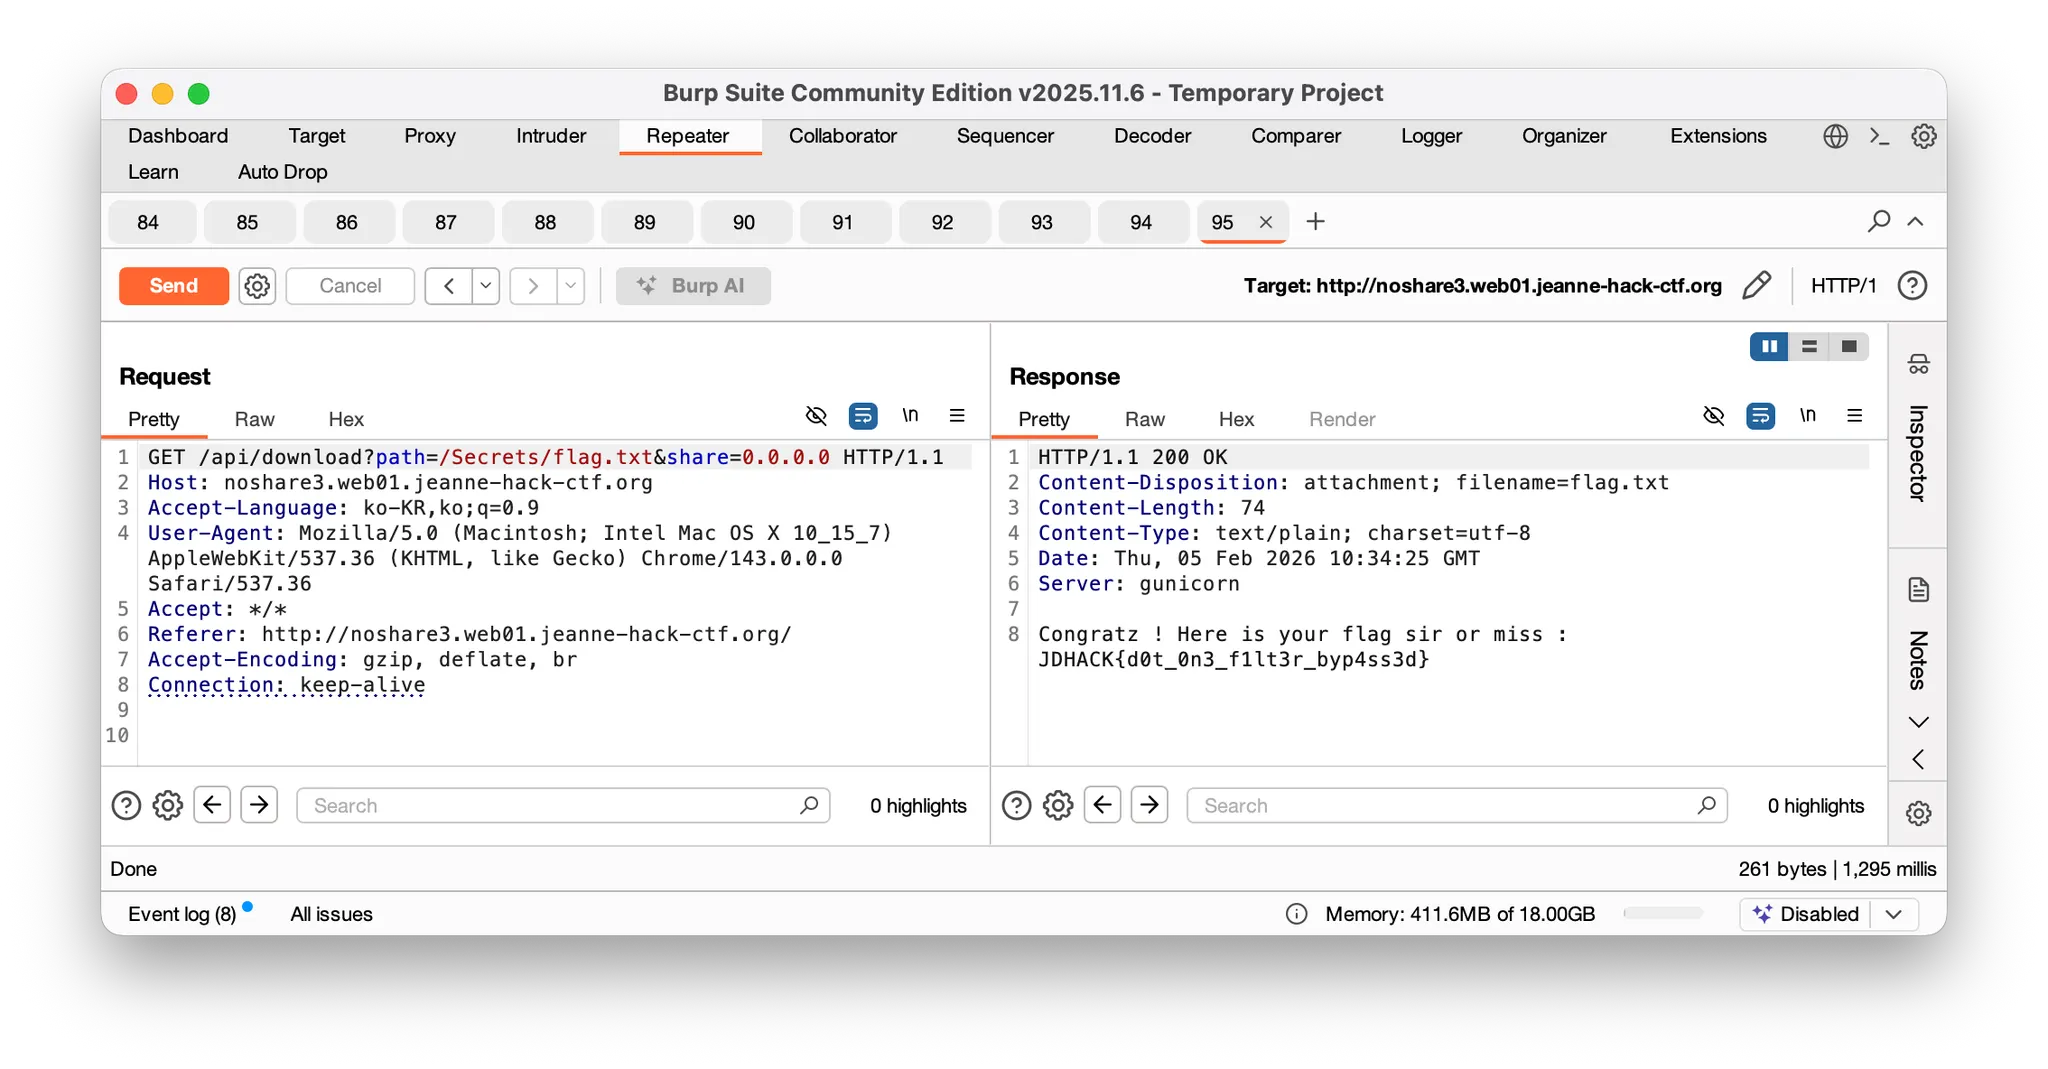The width and height of the screenshot is (2048, 1069).
Task: Select Response Hex view tab
Action: (1236, 419)
